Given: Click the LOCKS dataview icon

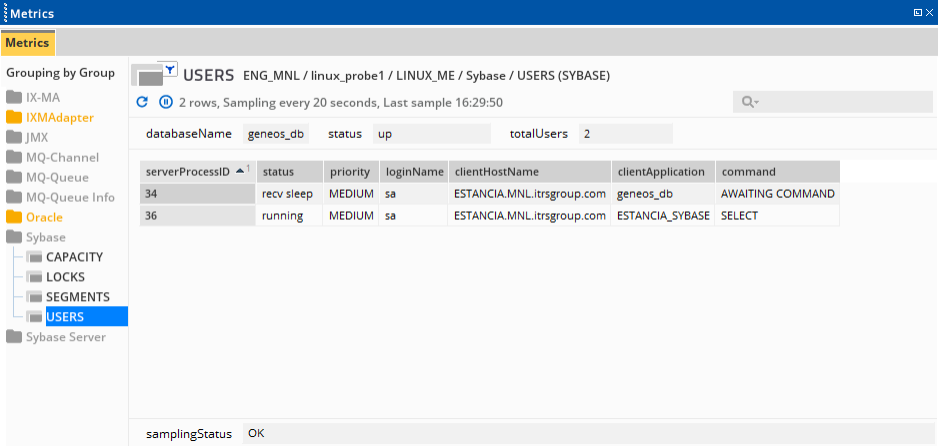Looking at the screenshot, I should tap(34, 277).
